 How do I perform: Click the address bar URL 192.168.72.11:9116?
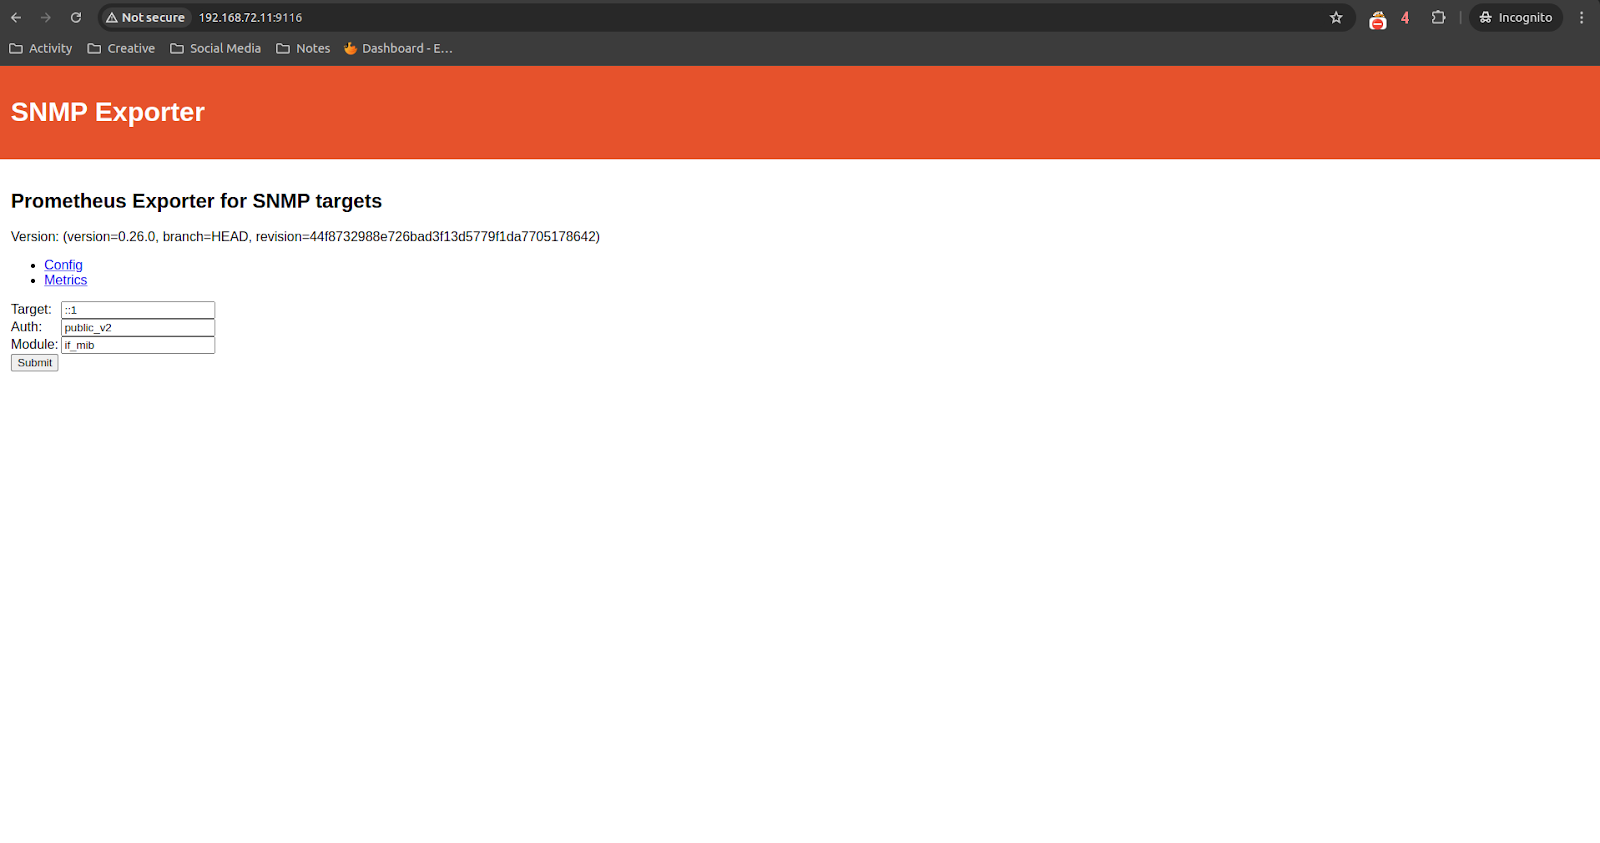[x=250, y=17]
